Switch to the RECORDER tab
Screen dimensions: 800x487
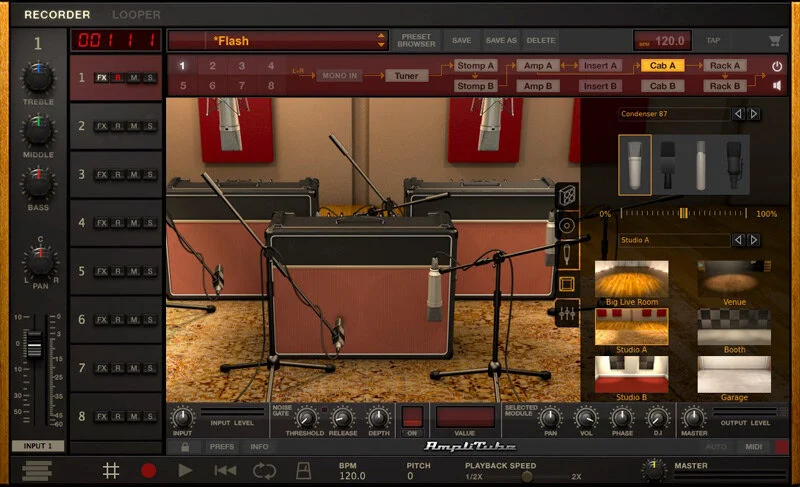57,15
